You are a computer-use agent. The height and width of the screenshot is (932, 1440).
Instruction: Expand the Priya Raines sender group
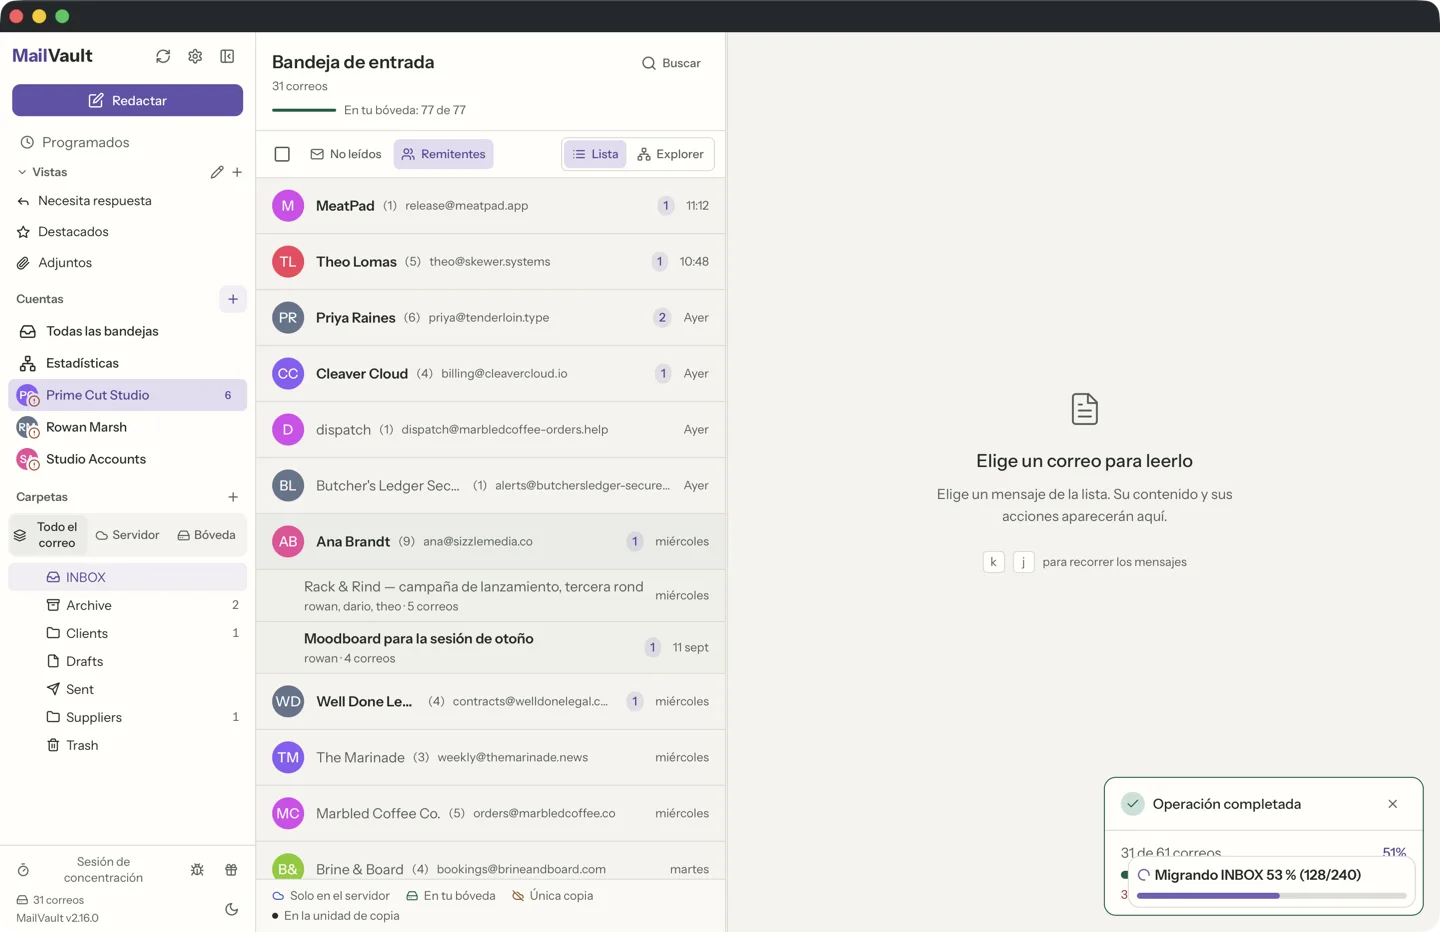coord(491,318)
